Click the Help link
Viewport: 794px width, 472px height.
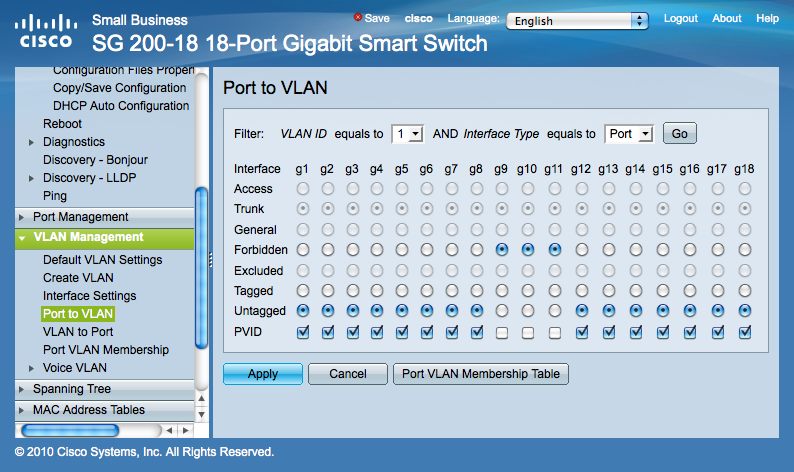[767, 18]
